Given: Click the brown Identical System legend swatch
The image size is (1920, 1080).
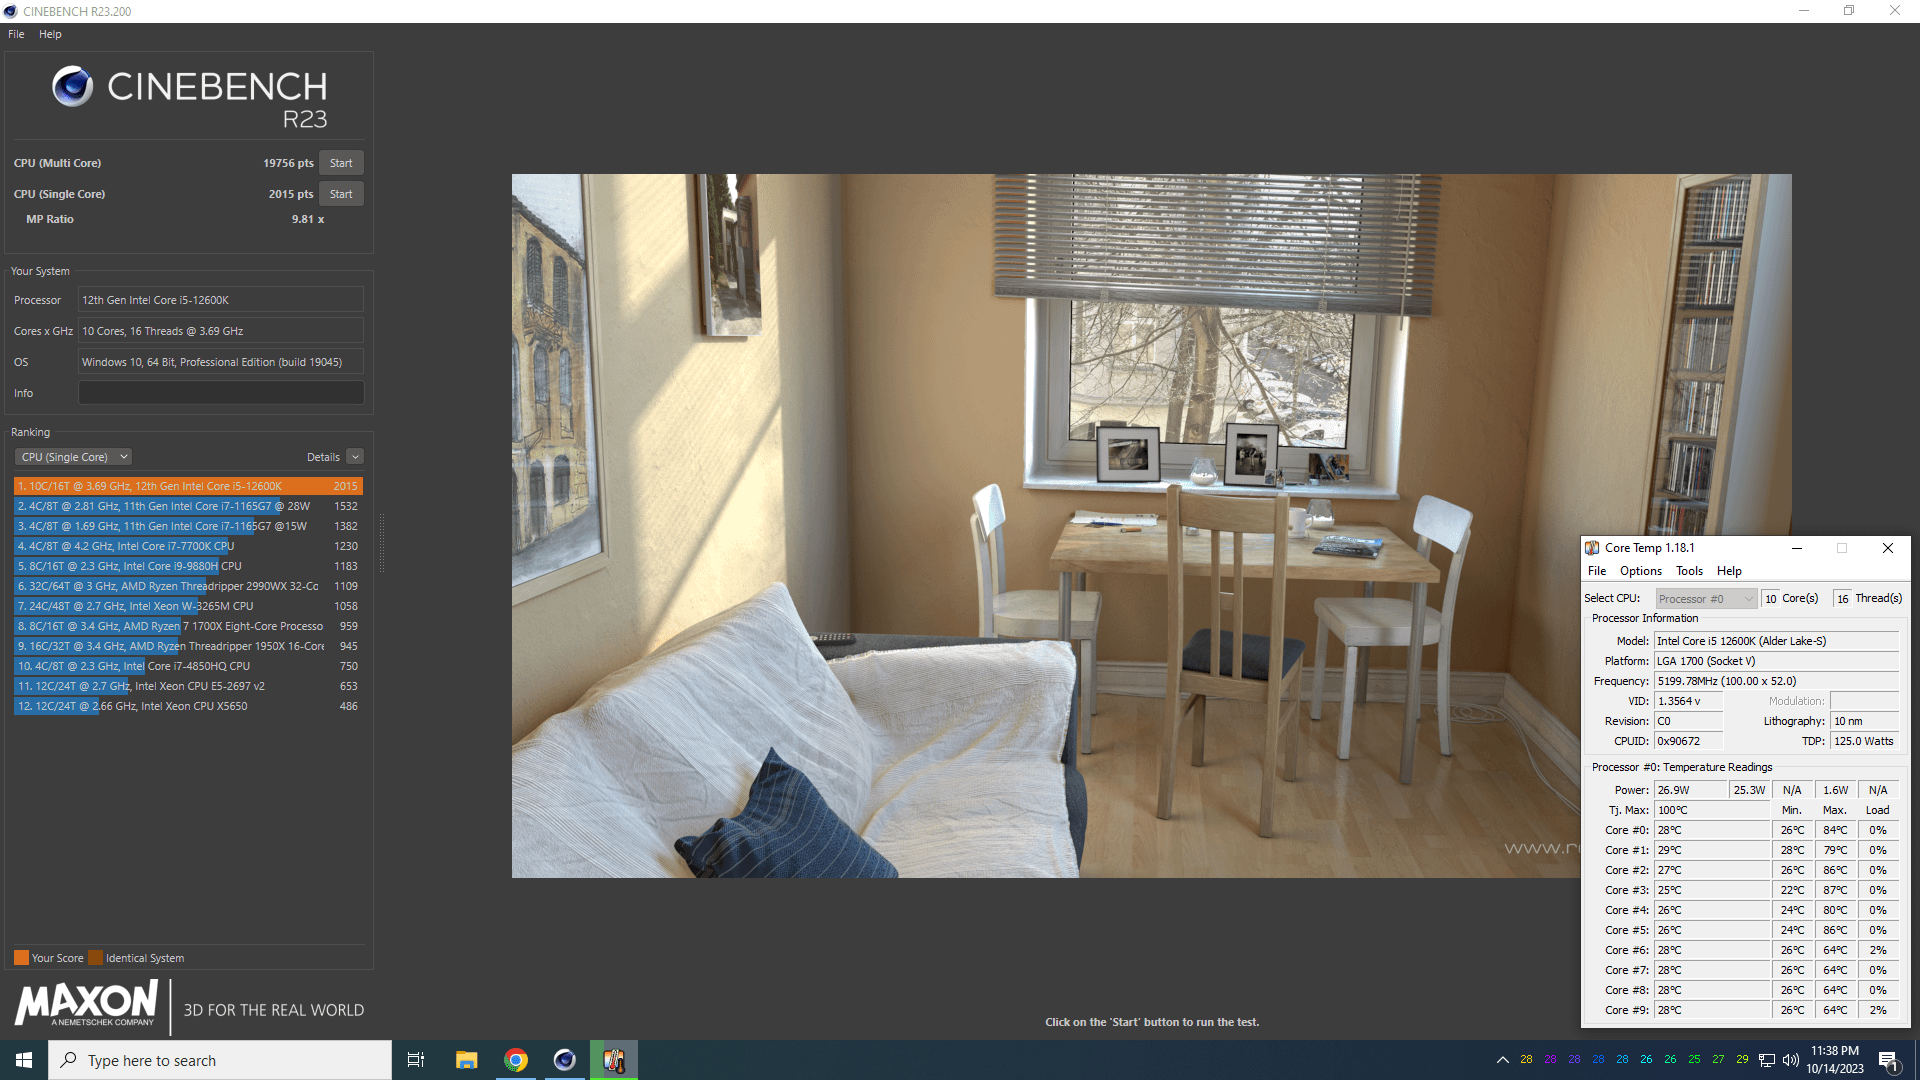Looking at the screenshot, I should click(x=95, y=958).
